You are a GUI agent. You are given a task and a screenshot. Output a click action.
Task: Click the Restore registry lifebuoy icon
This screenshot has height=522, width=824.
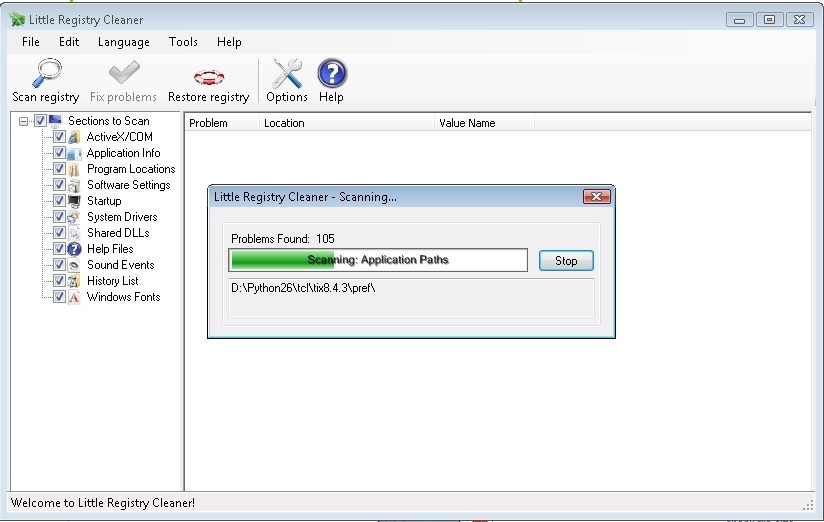tap(209, 77)
